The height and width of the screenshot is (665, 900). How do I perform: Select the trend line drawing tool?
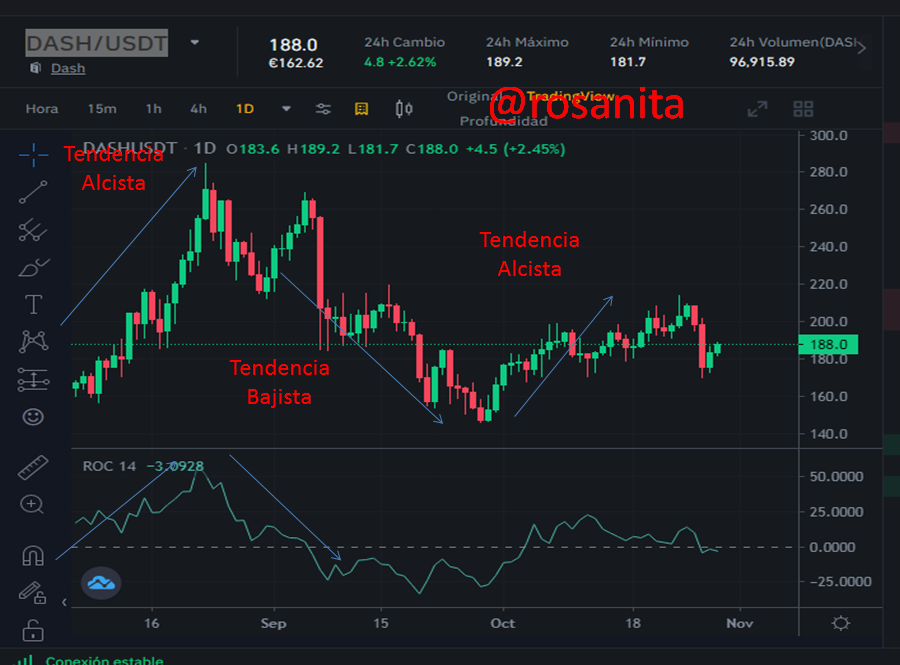click(x=33, y=192)
